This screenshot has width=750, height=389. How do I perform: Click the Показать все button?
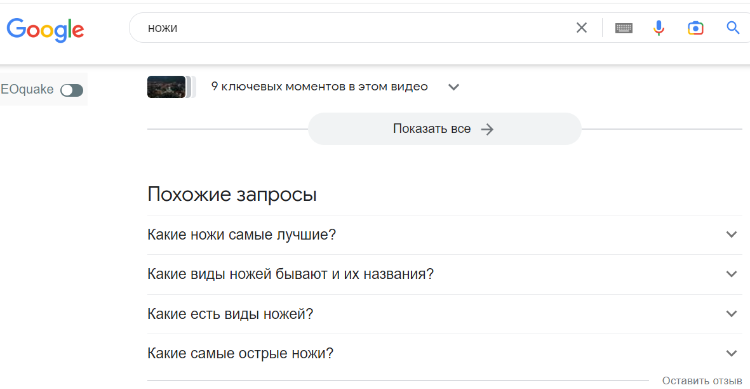pos(444,129)
